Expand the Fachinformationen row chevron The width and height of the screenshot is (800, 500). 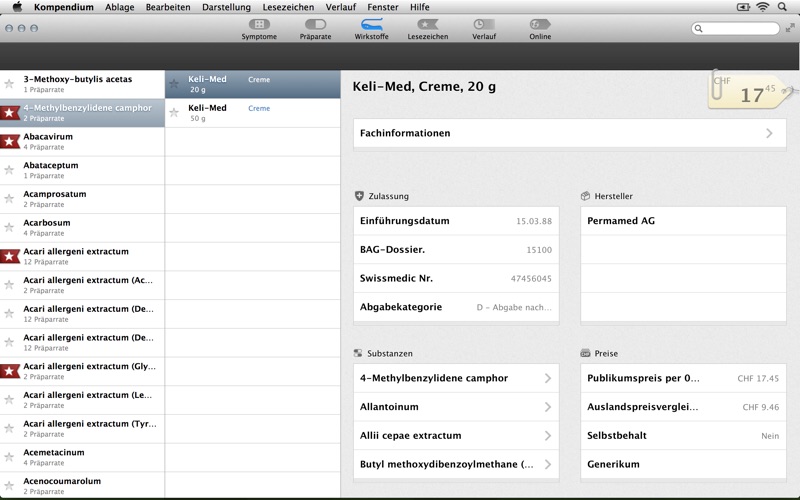769,133
